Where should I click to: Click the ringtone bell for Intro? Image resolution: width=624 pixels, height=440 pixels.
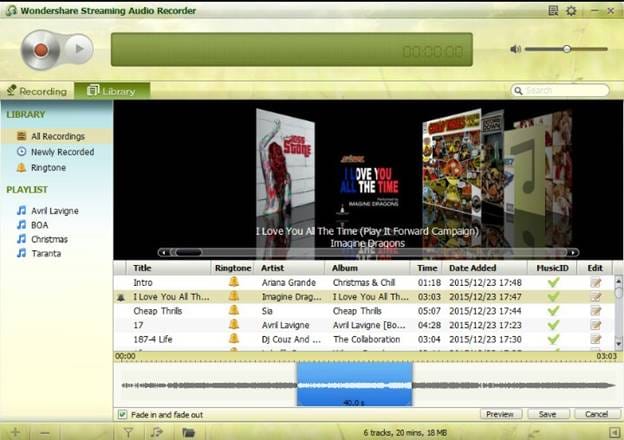click(234, 282)
